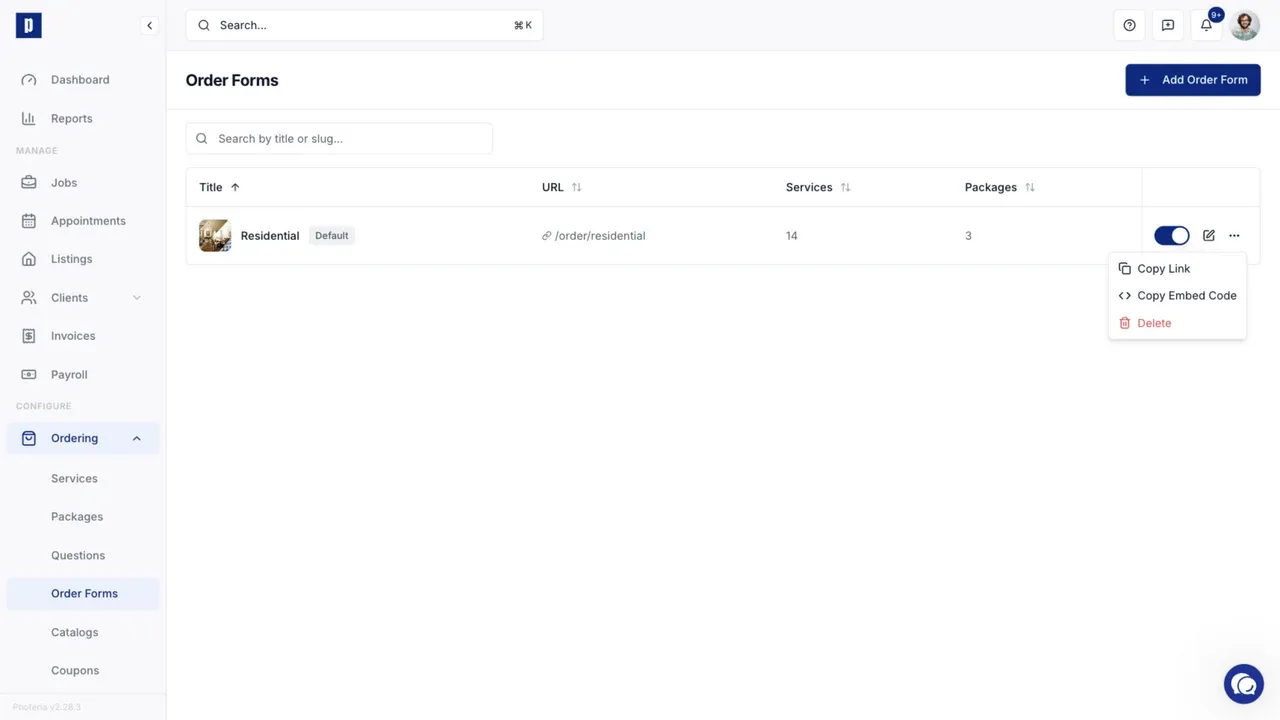
Task: Click the Invoices dollar icon
Action: coord(29,336)
